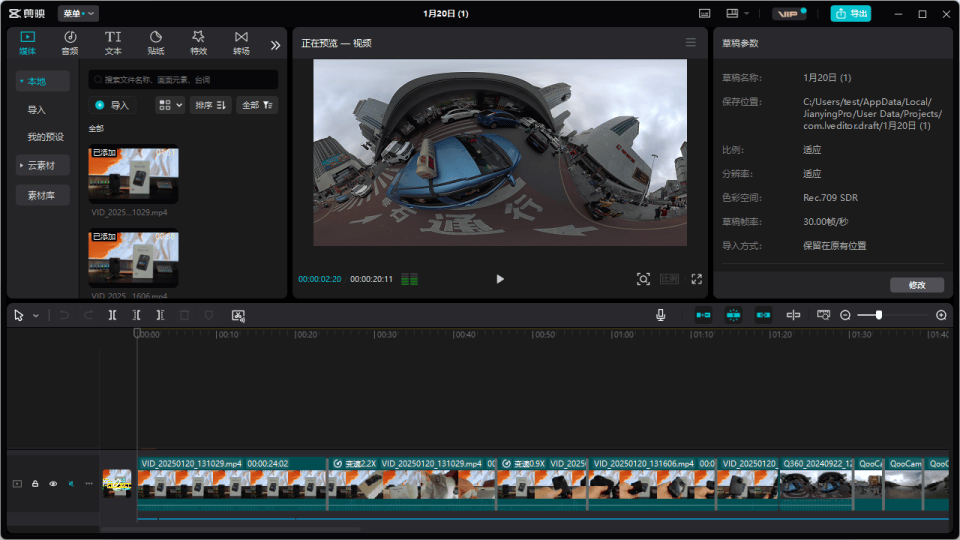This screenshot has height=540, width=960.
Task: Toggle the lock on the main video track
Action: pos(35,484)
